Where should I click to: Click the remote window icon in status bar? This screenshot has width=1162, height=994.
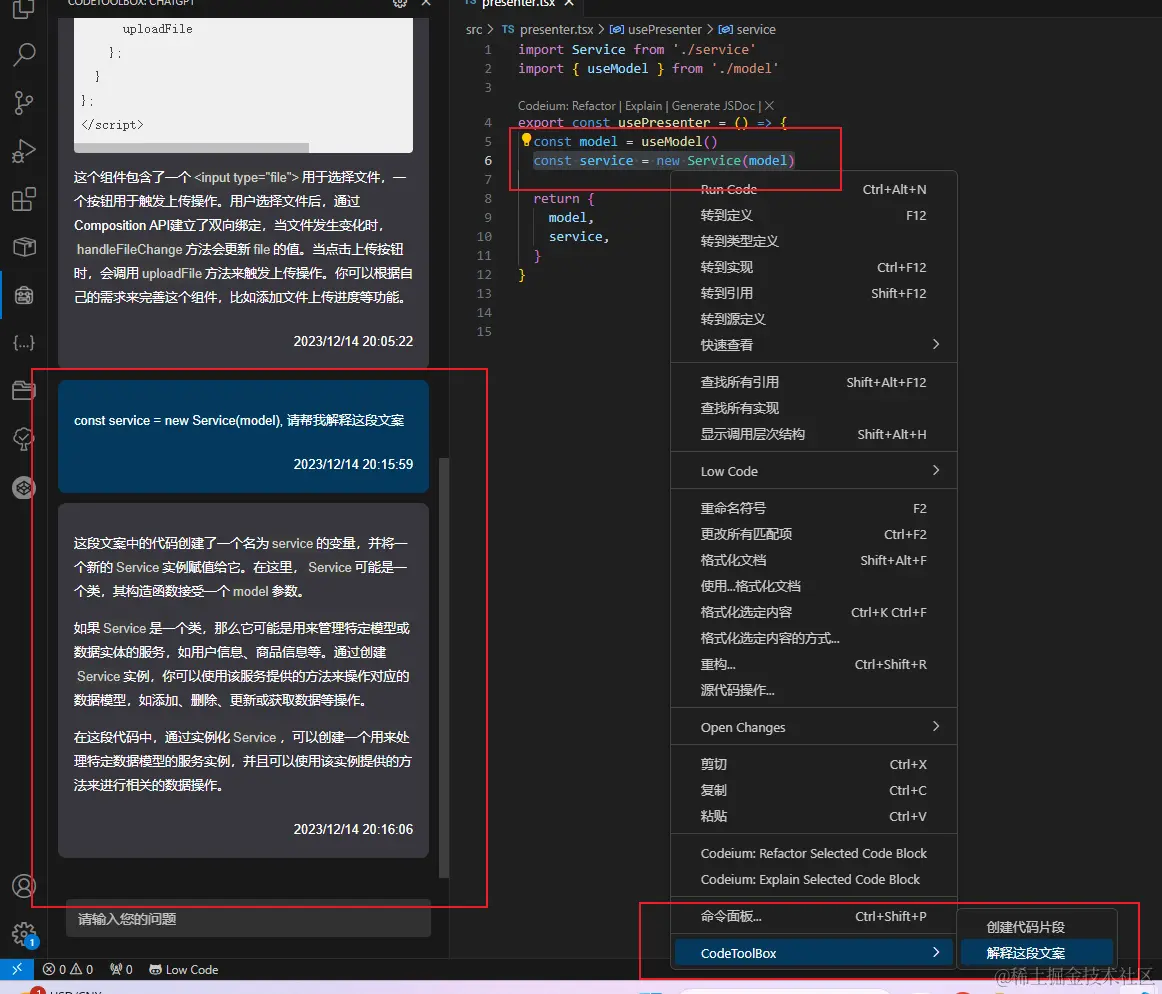(16, 969)
